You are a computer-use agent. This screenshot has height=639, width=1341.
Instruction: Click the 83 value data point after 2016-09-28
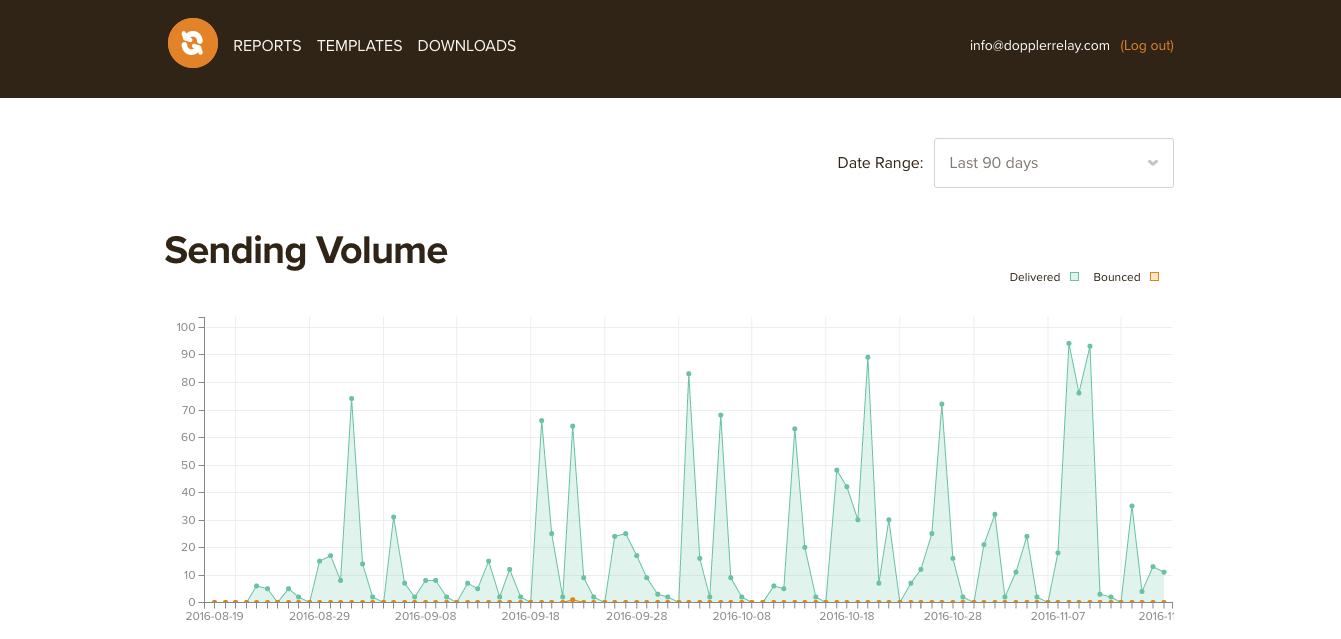689,373
